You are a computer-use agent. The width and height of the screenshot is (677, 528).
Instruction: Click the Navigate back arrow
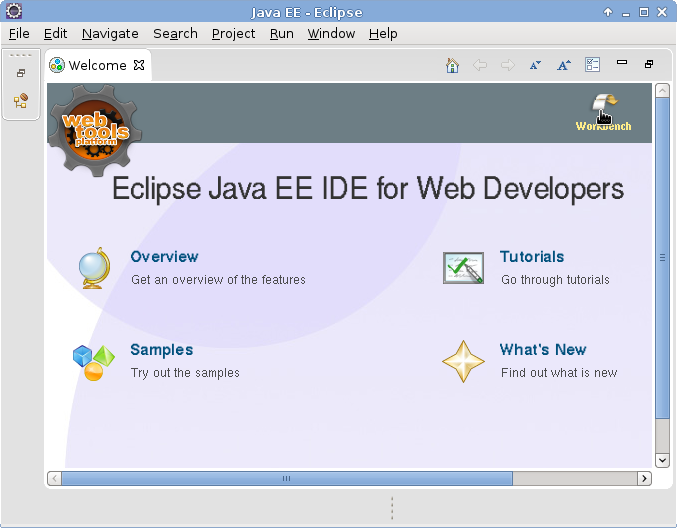click(x=480, y=65)
